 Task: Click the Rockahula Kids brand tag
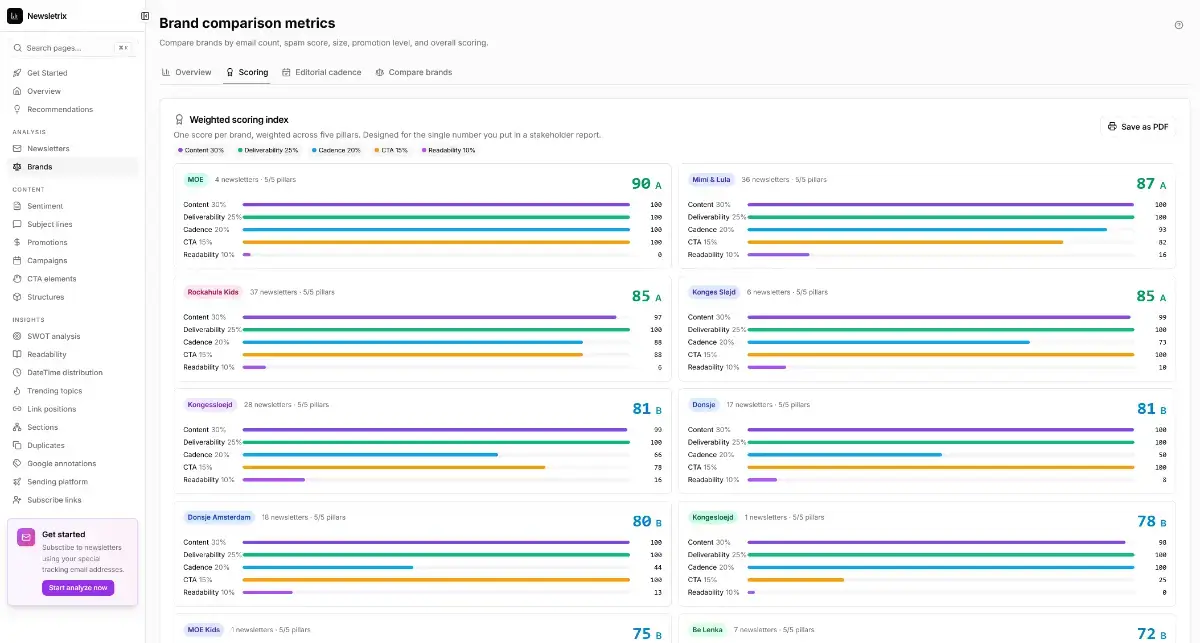point(213,292)
